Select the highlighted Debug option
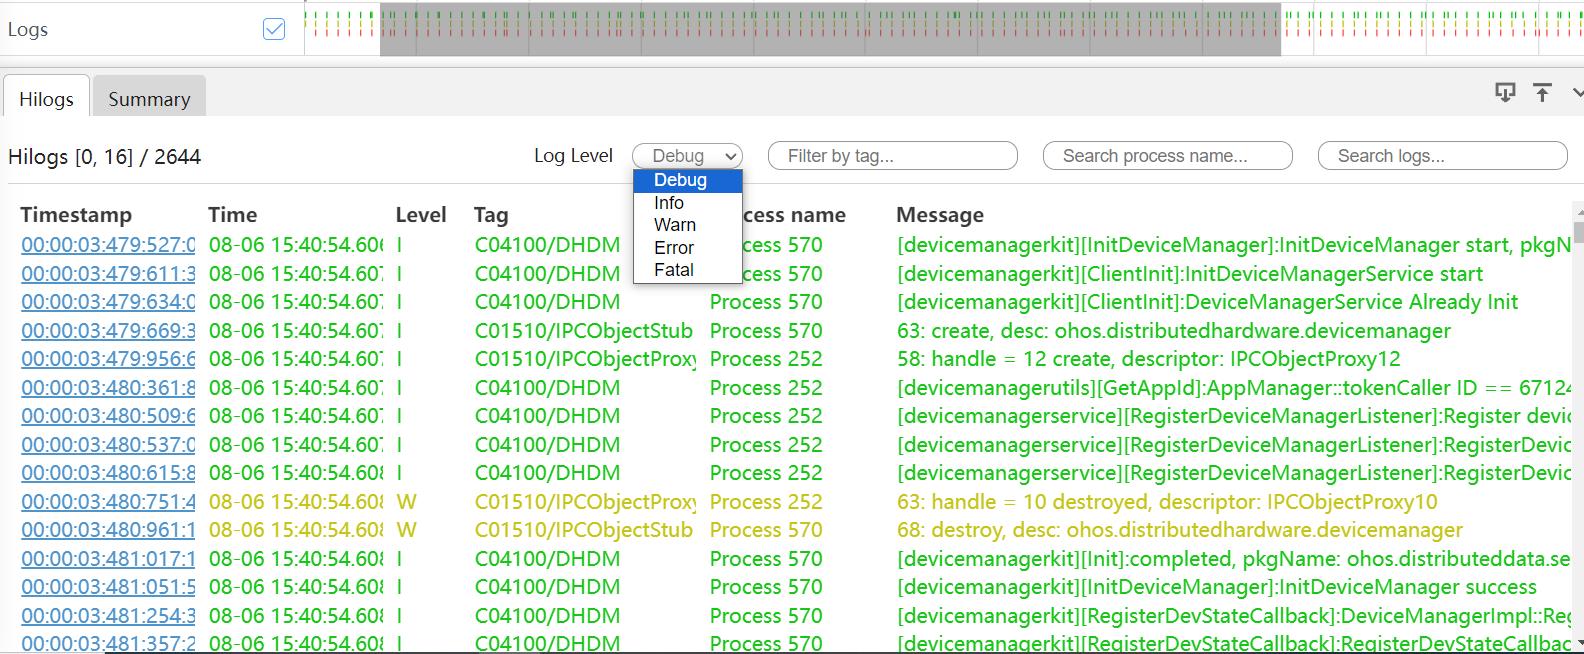 [681, 180]
